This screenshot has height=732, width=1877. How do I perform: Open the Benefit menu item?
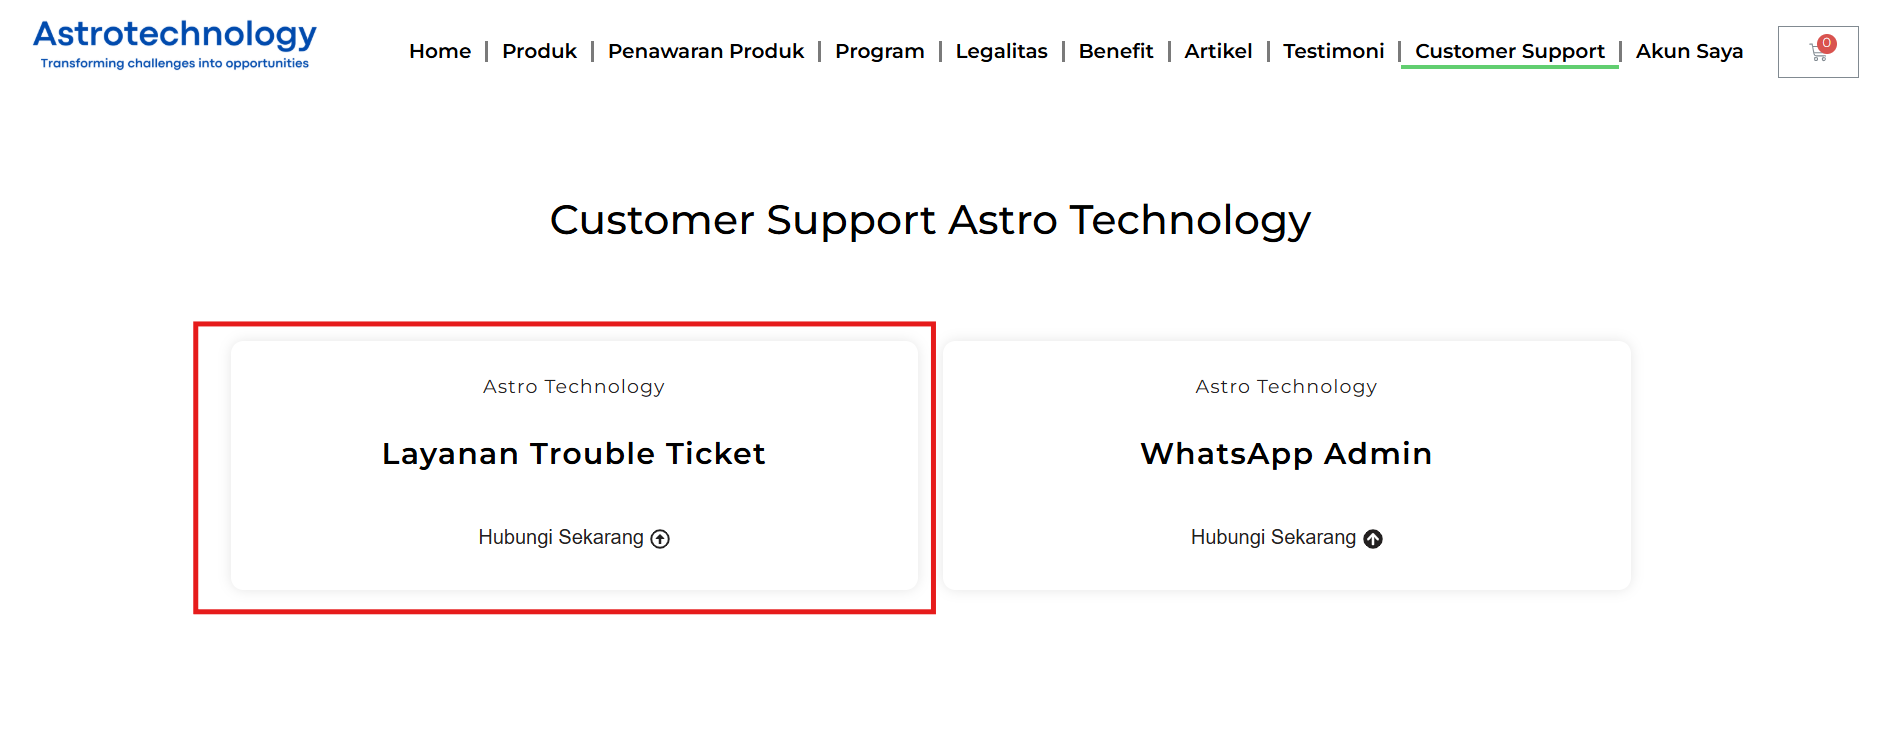[1116, 51]
